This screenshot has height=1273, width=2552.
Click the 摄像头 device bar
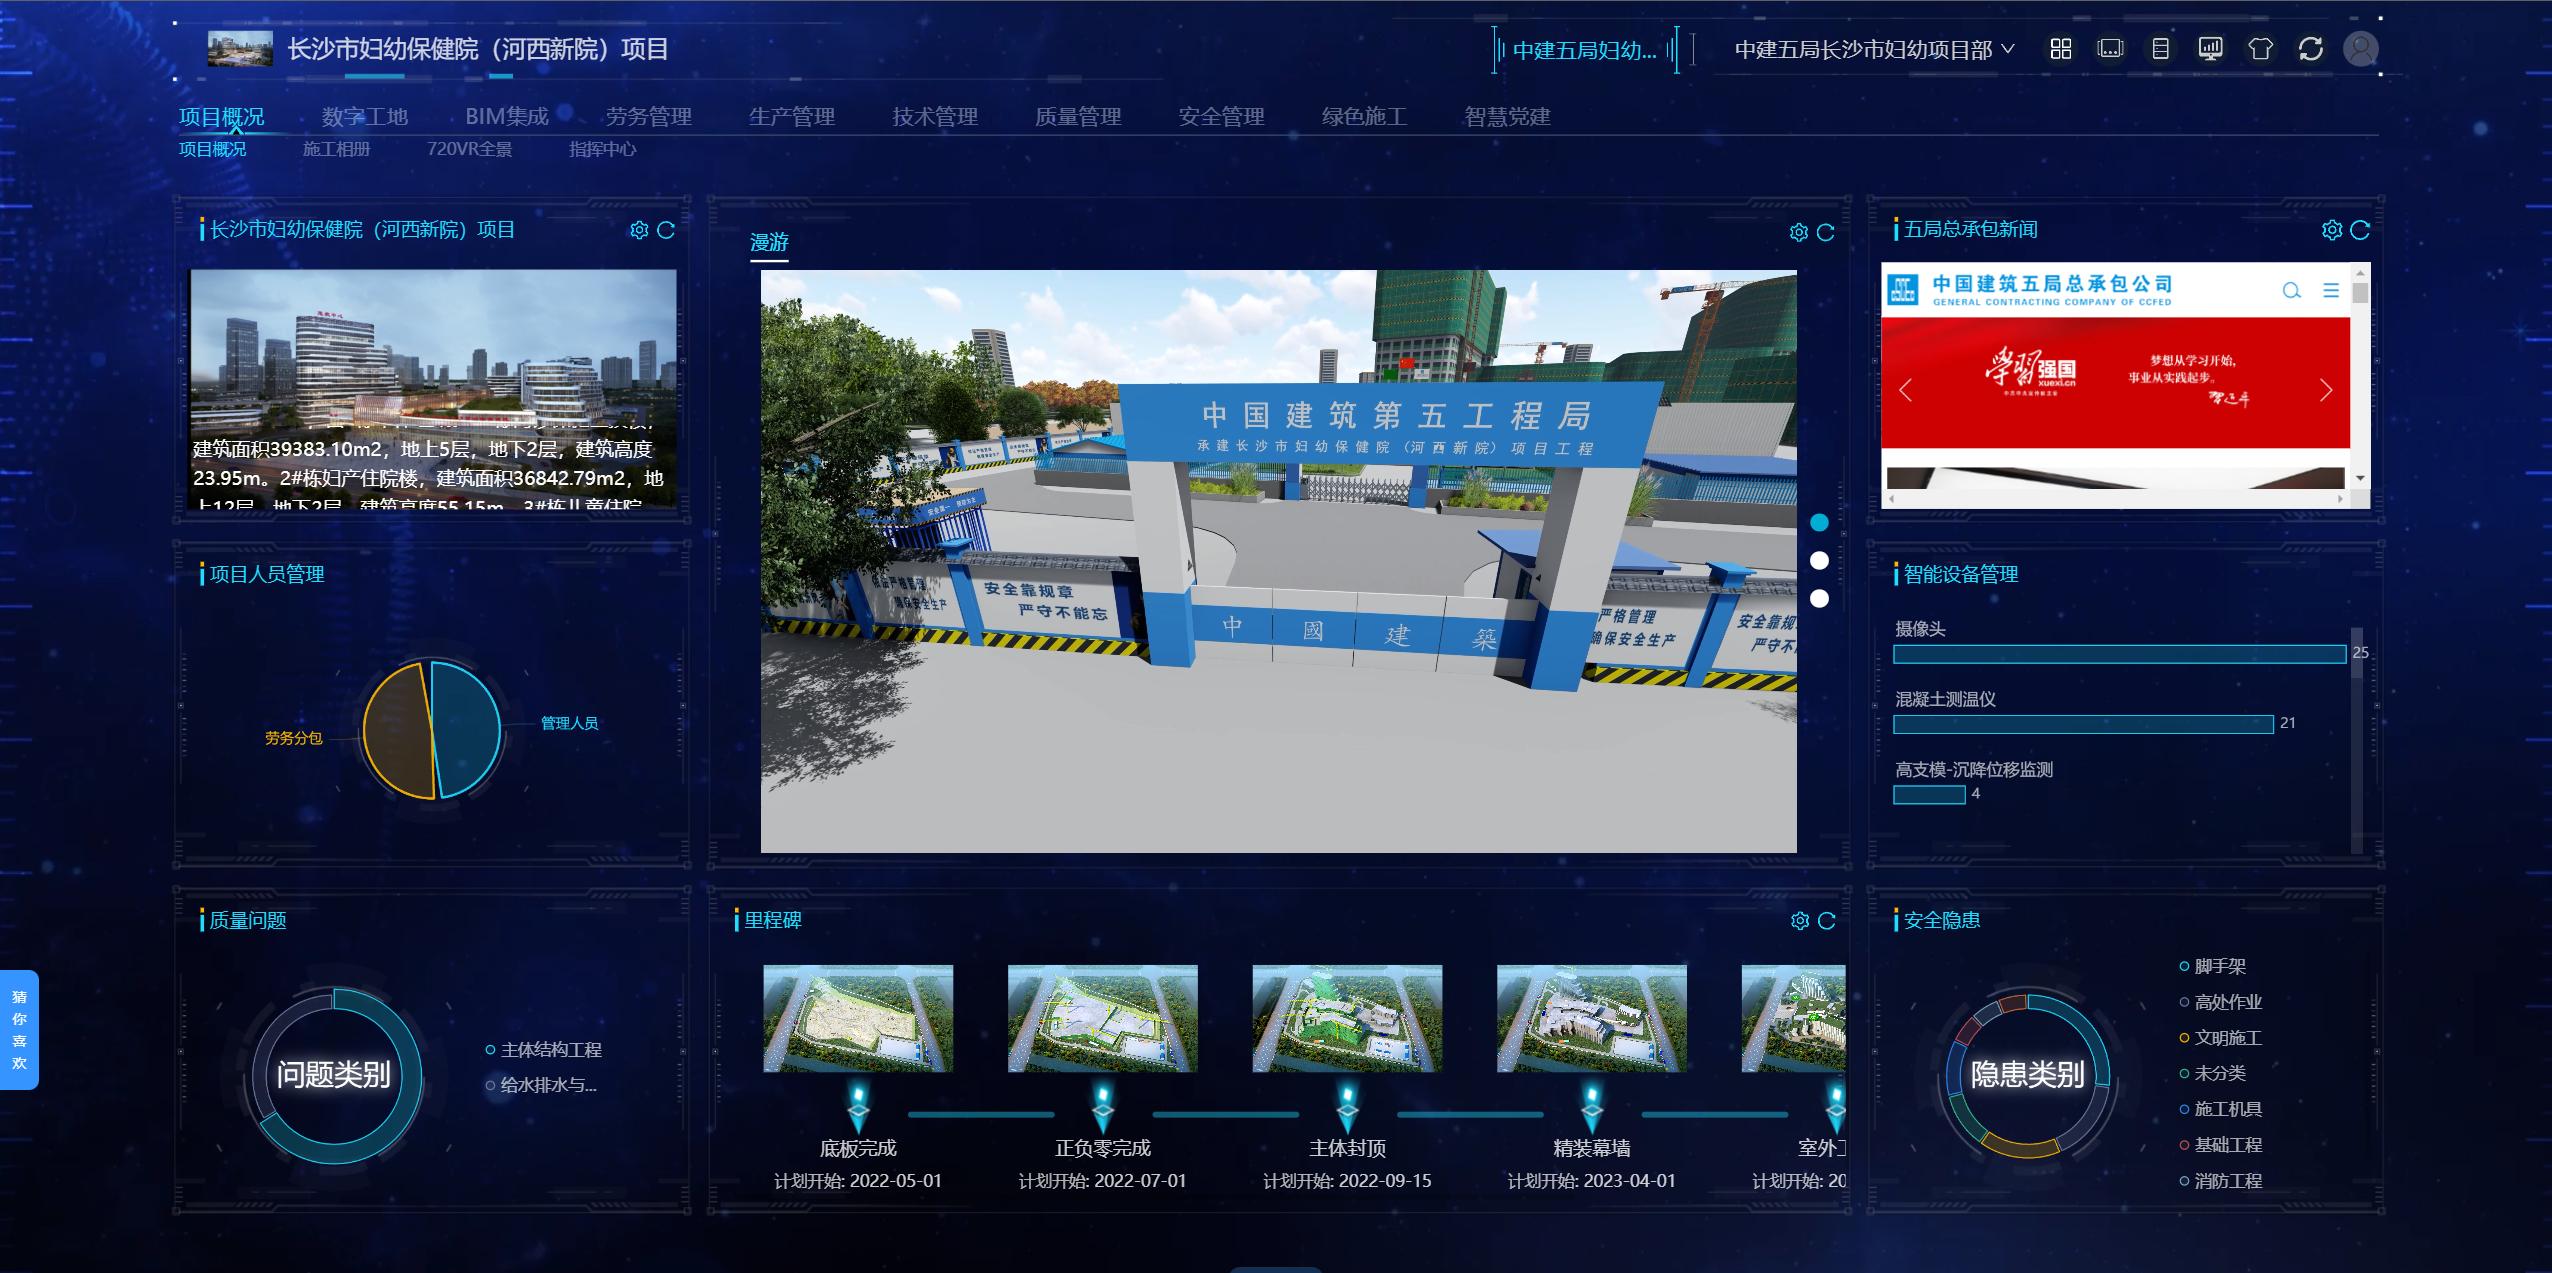coord(2119,654)
